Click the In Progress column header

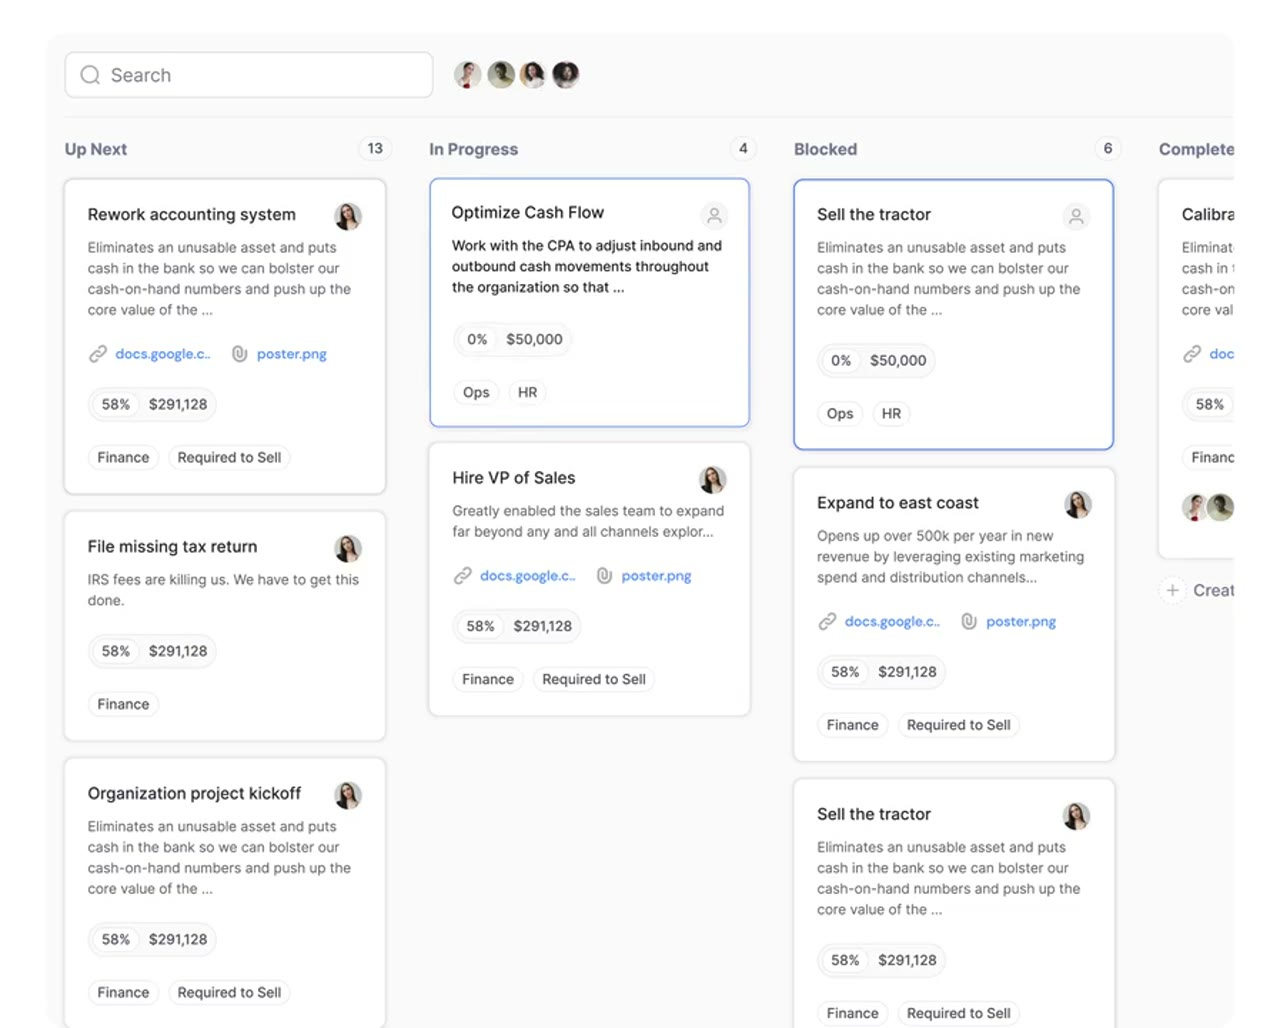pyautogui.click(x=474, y=149)
